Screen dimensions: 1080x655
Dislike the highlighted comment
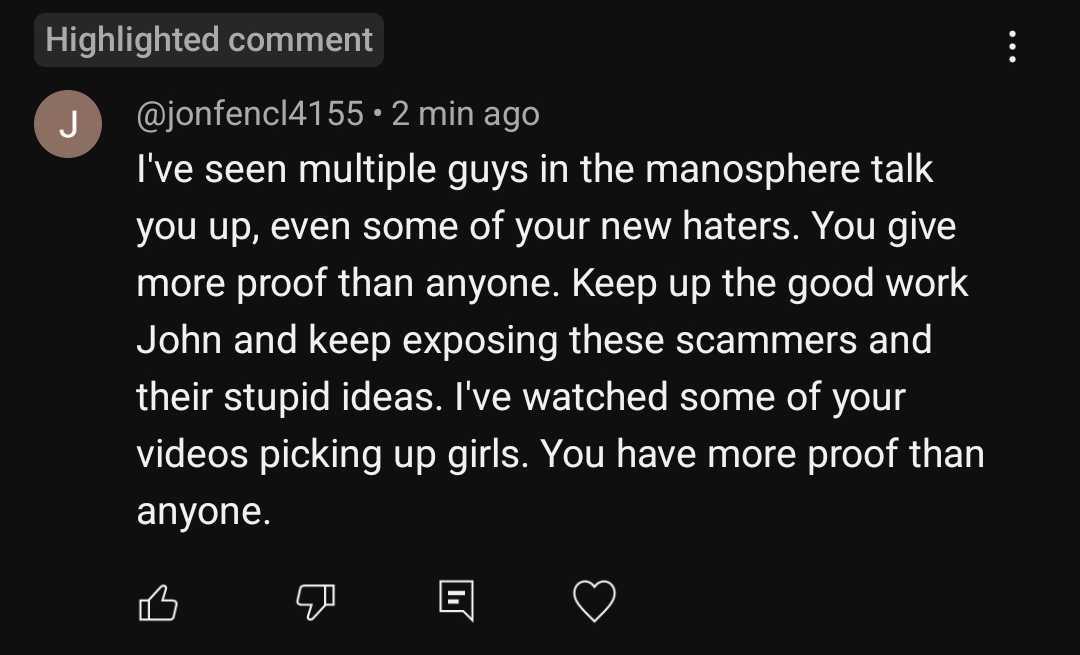[x=314, y=601]
